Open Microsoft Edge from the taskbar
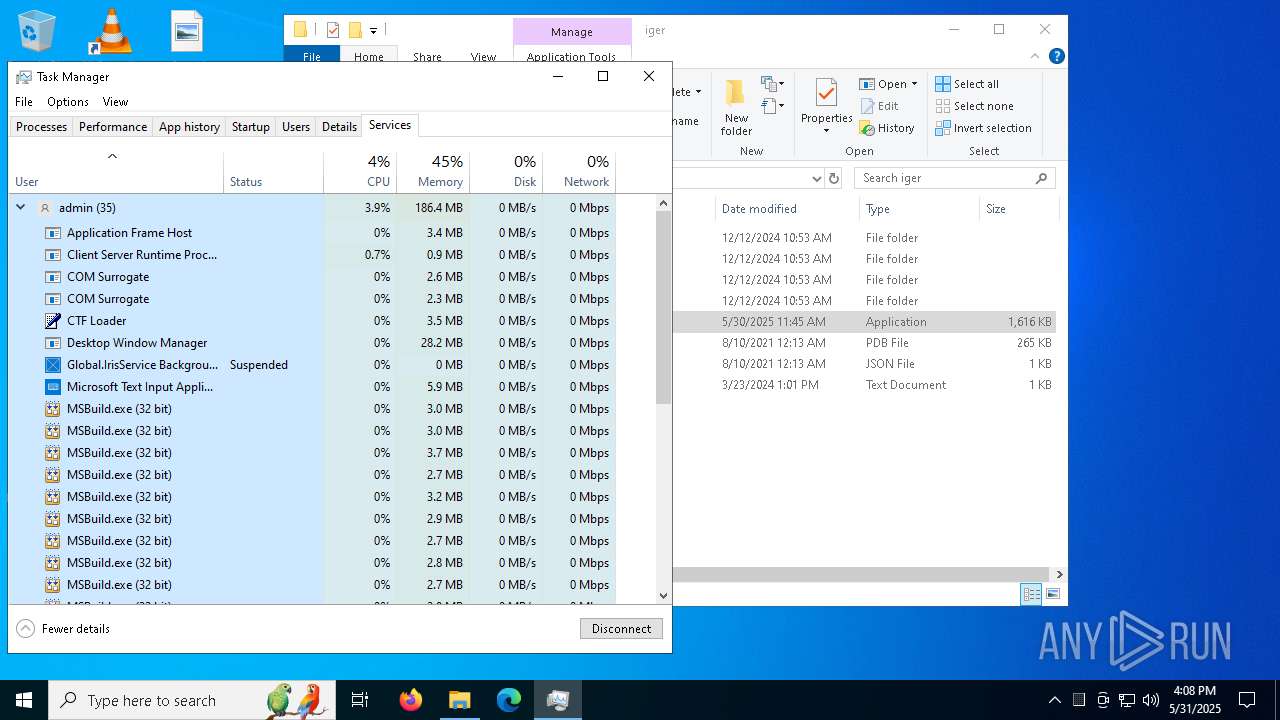1280x720 pixels. pos(509,700)
